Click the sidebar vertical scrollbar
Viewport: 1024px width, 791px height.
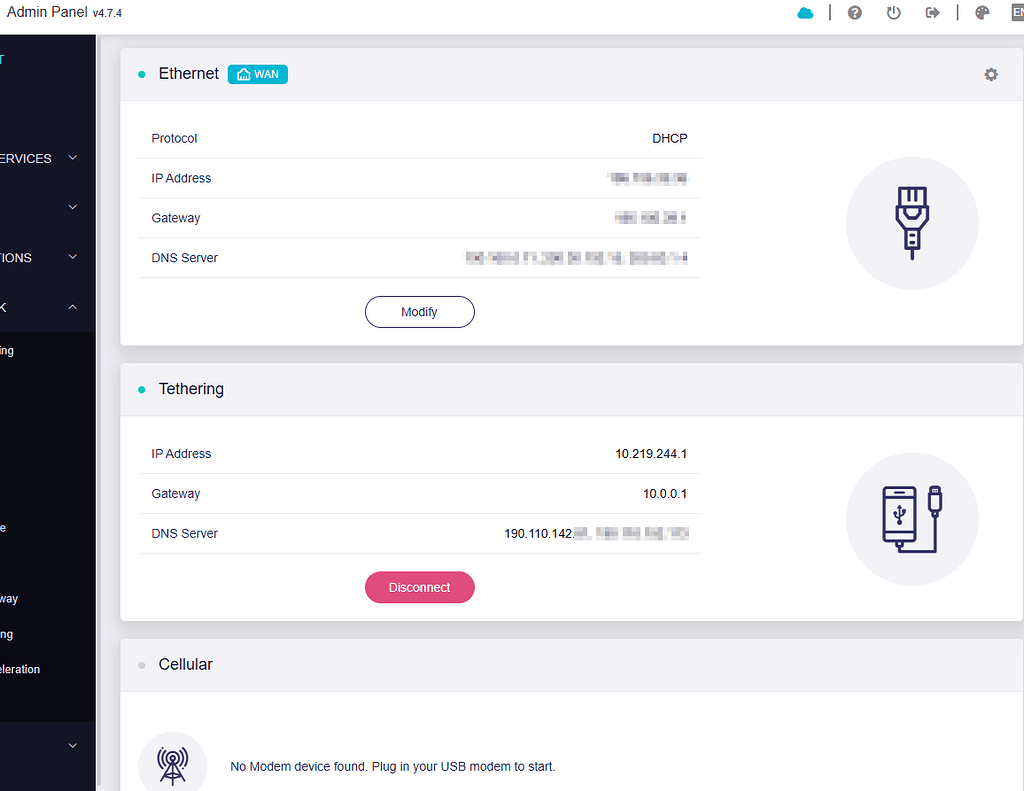[98, 400]
